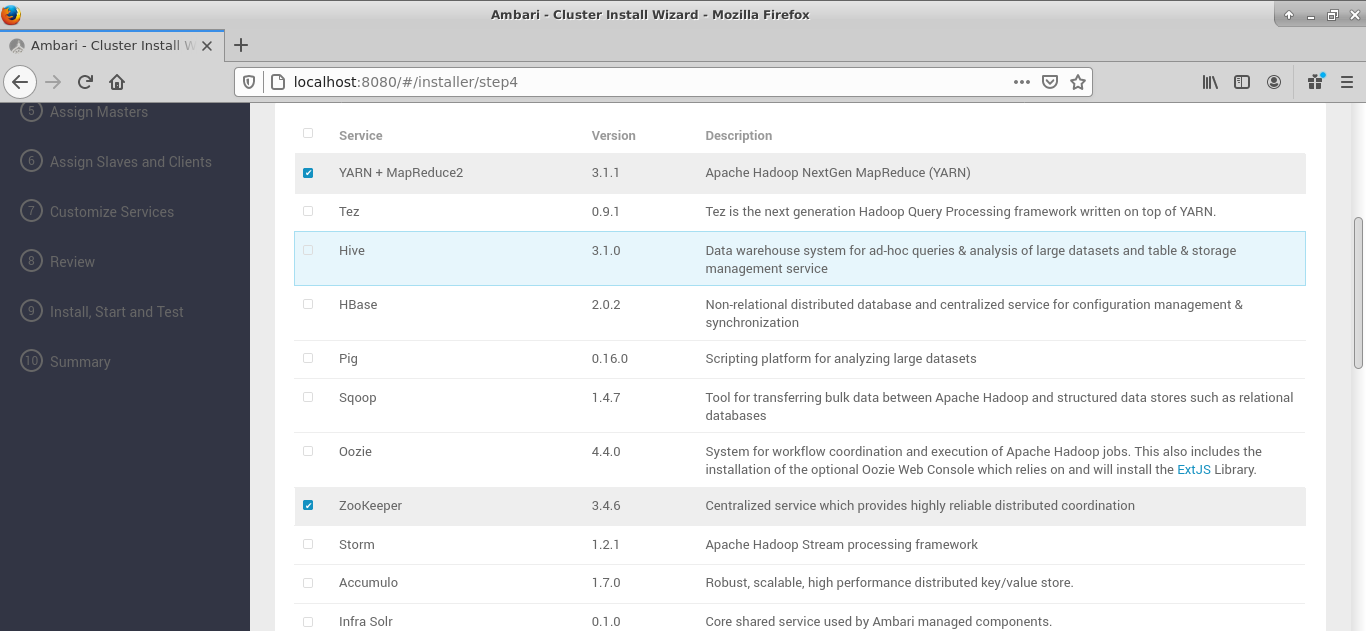Go to the Firefox home page
The width and height of the screenshot is (1366, 631).
click(117, 82)
